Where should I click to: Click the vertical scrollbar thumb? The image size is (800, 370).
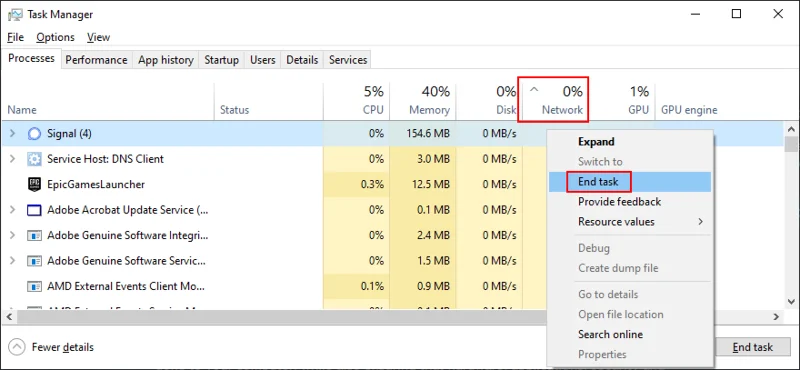tap(791, 145)
